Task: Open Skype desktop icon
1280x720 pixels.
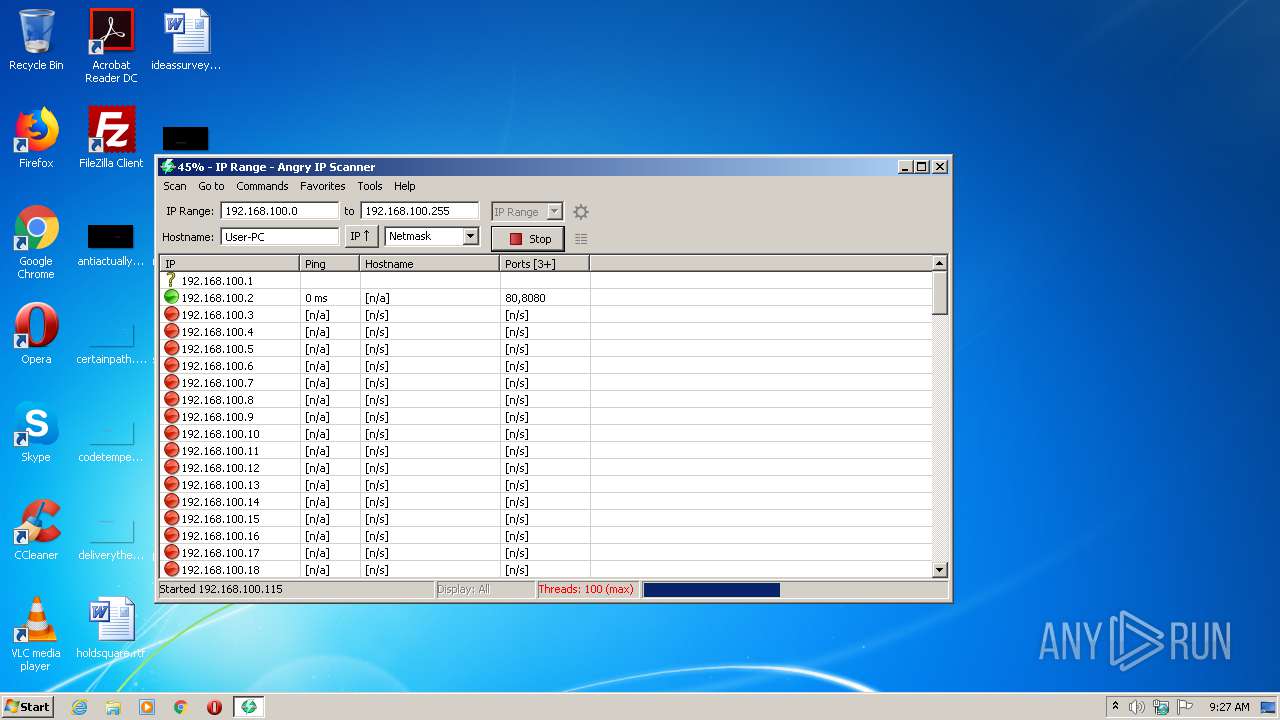Action: point(36,432)
